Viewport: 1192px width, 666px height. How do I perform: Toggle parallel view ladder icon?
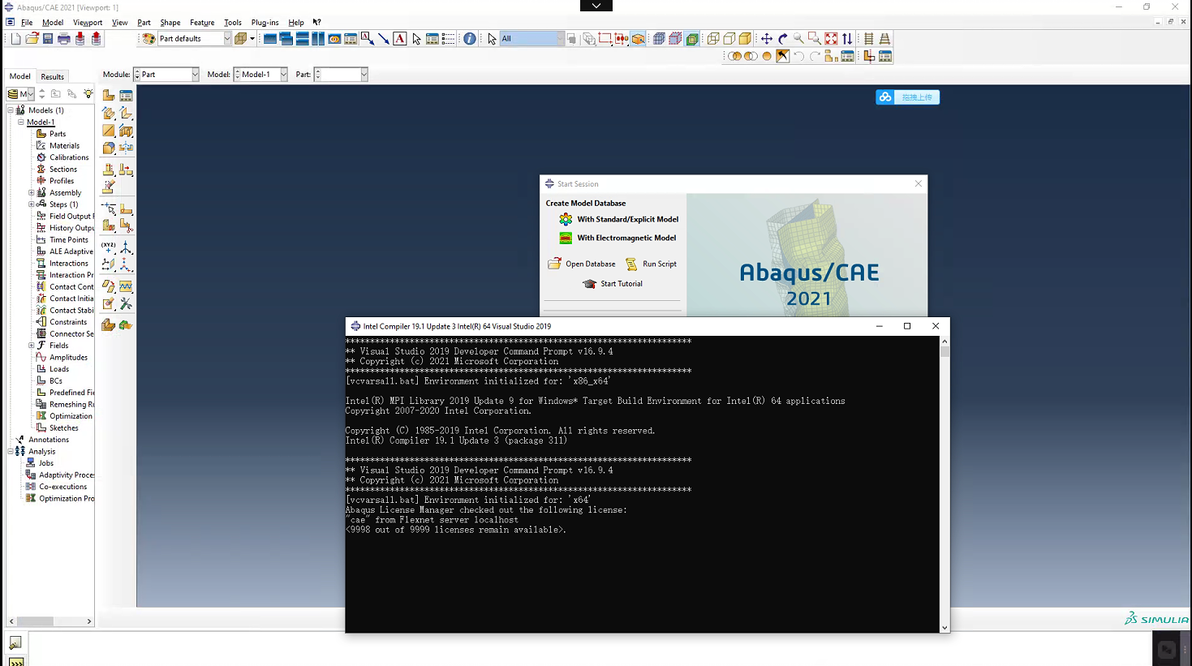coord(869,39)
